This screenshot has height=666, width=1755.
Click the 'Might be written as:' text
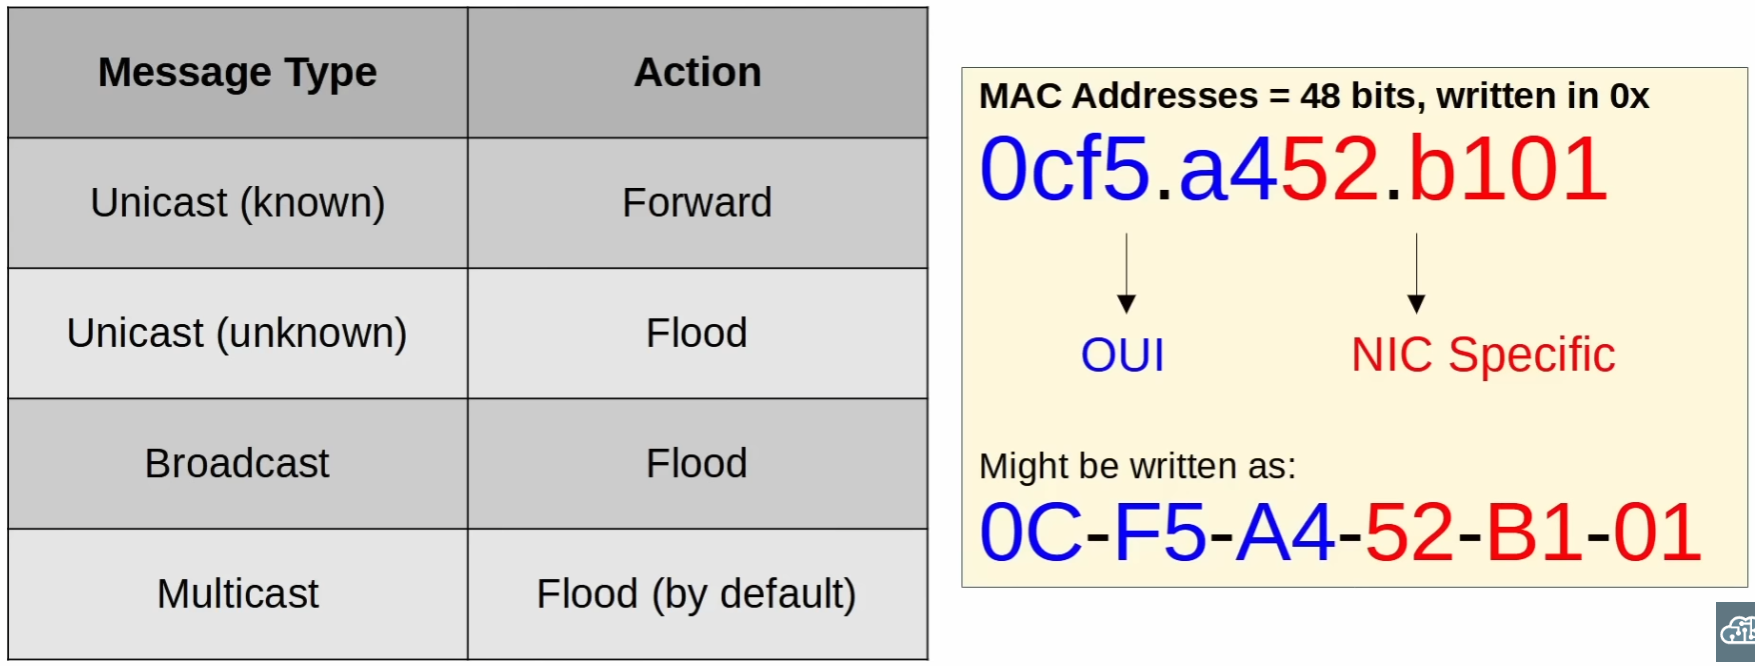pos(1137,466)
